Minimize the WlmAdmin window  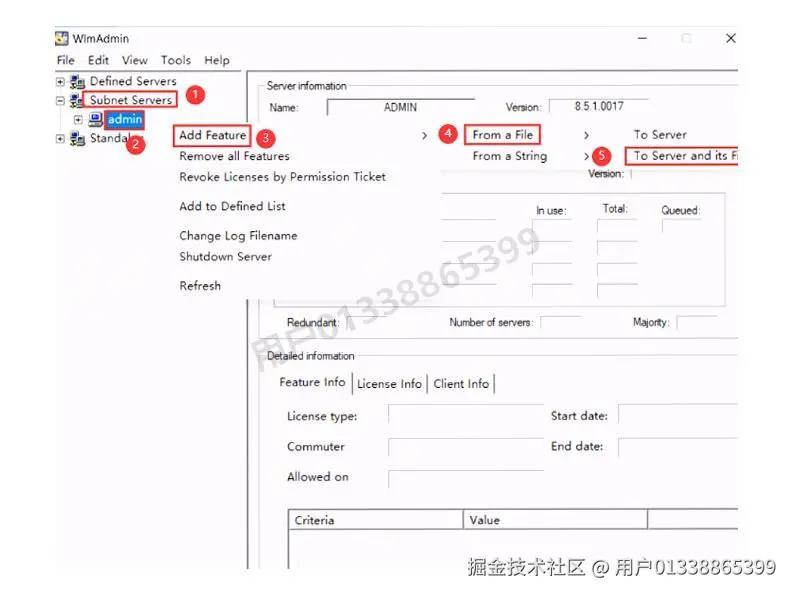pos(642,38)
